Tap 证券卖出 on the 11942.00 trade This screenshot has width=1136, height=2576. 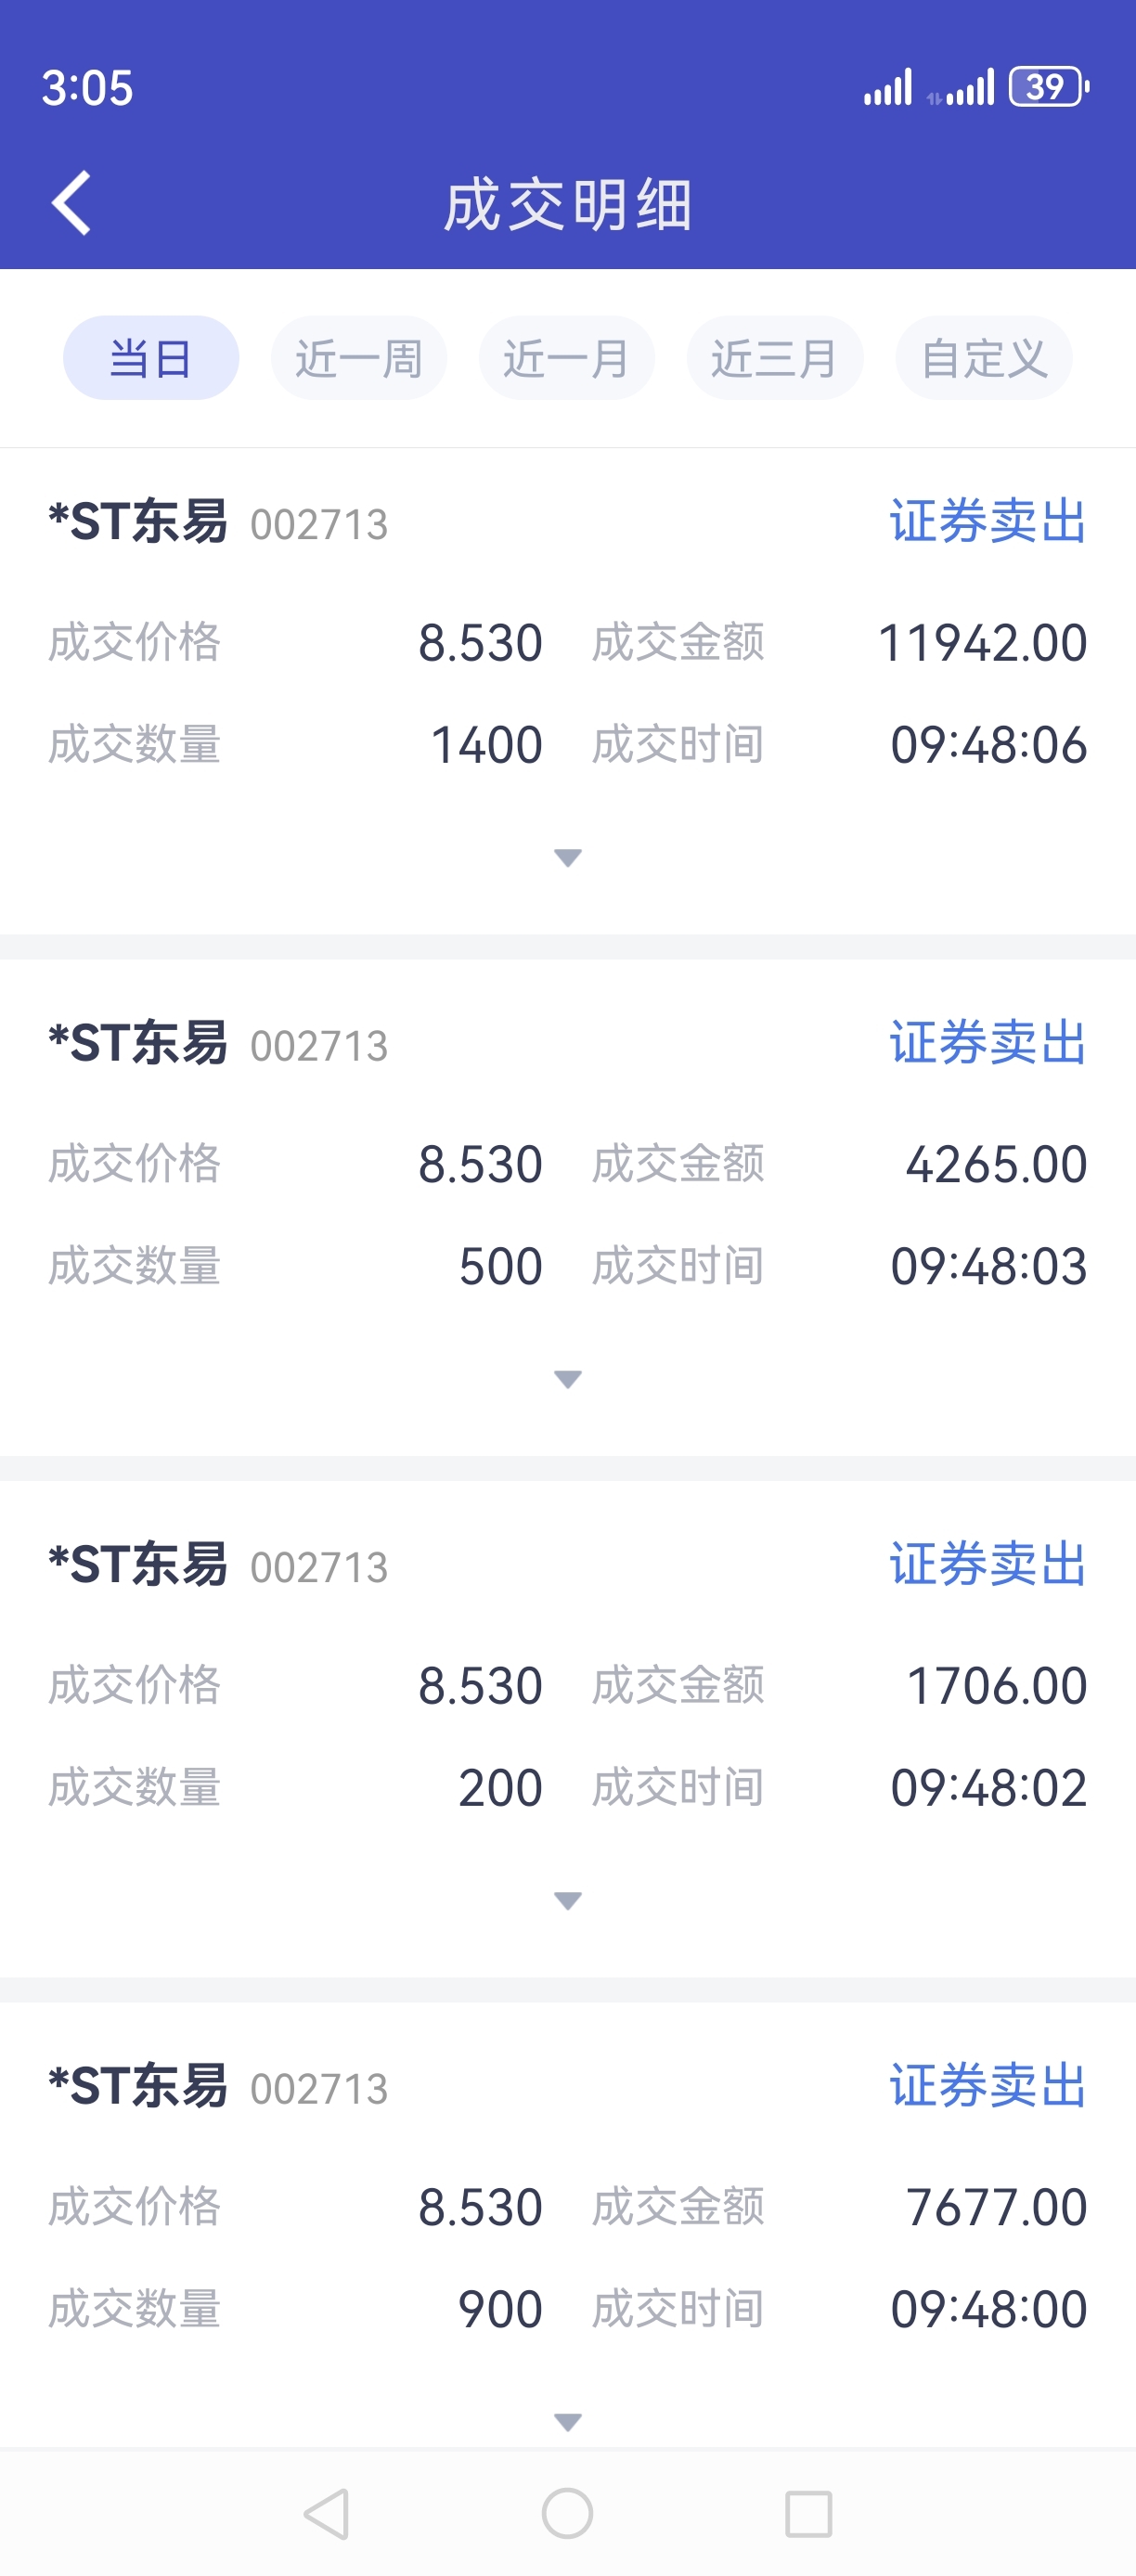(x=987, y=522)
